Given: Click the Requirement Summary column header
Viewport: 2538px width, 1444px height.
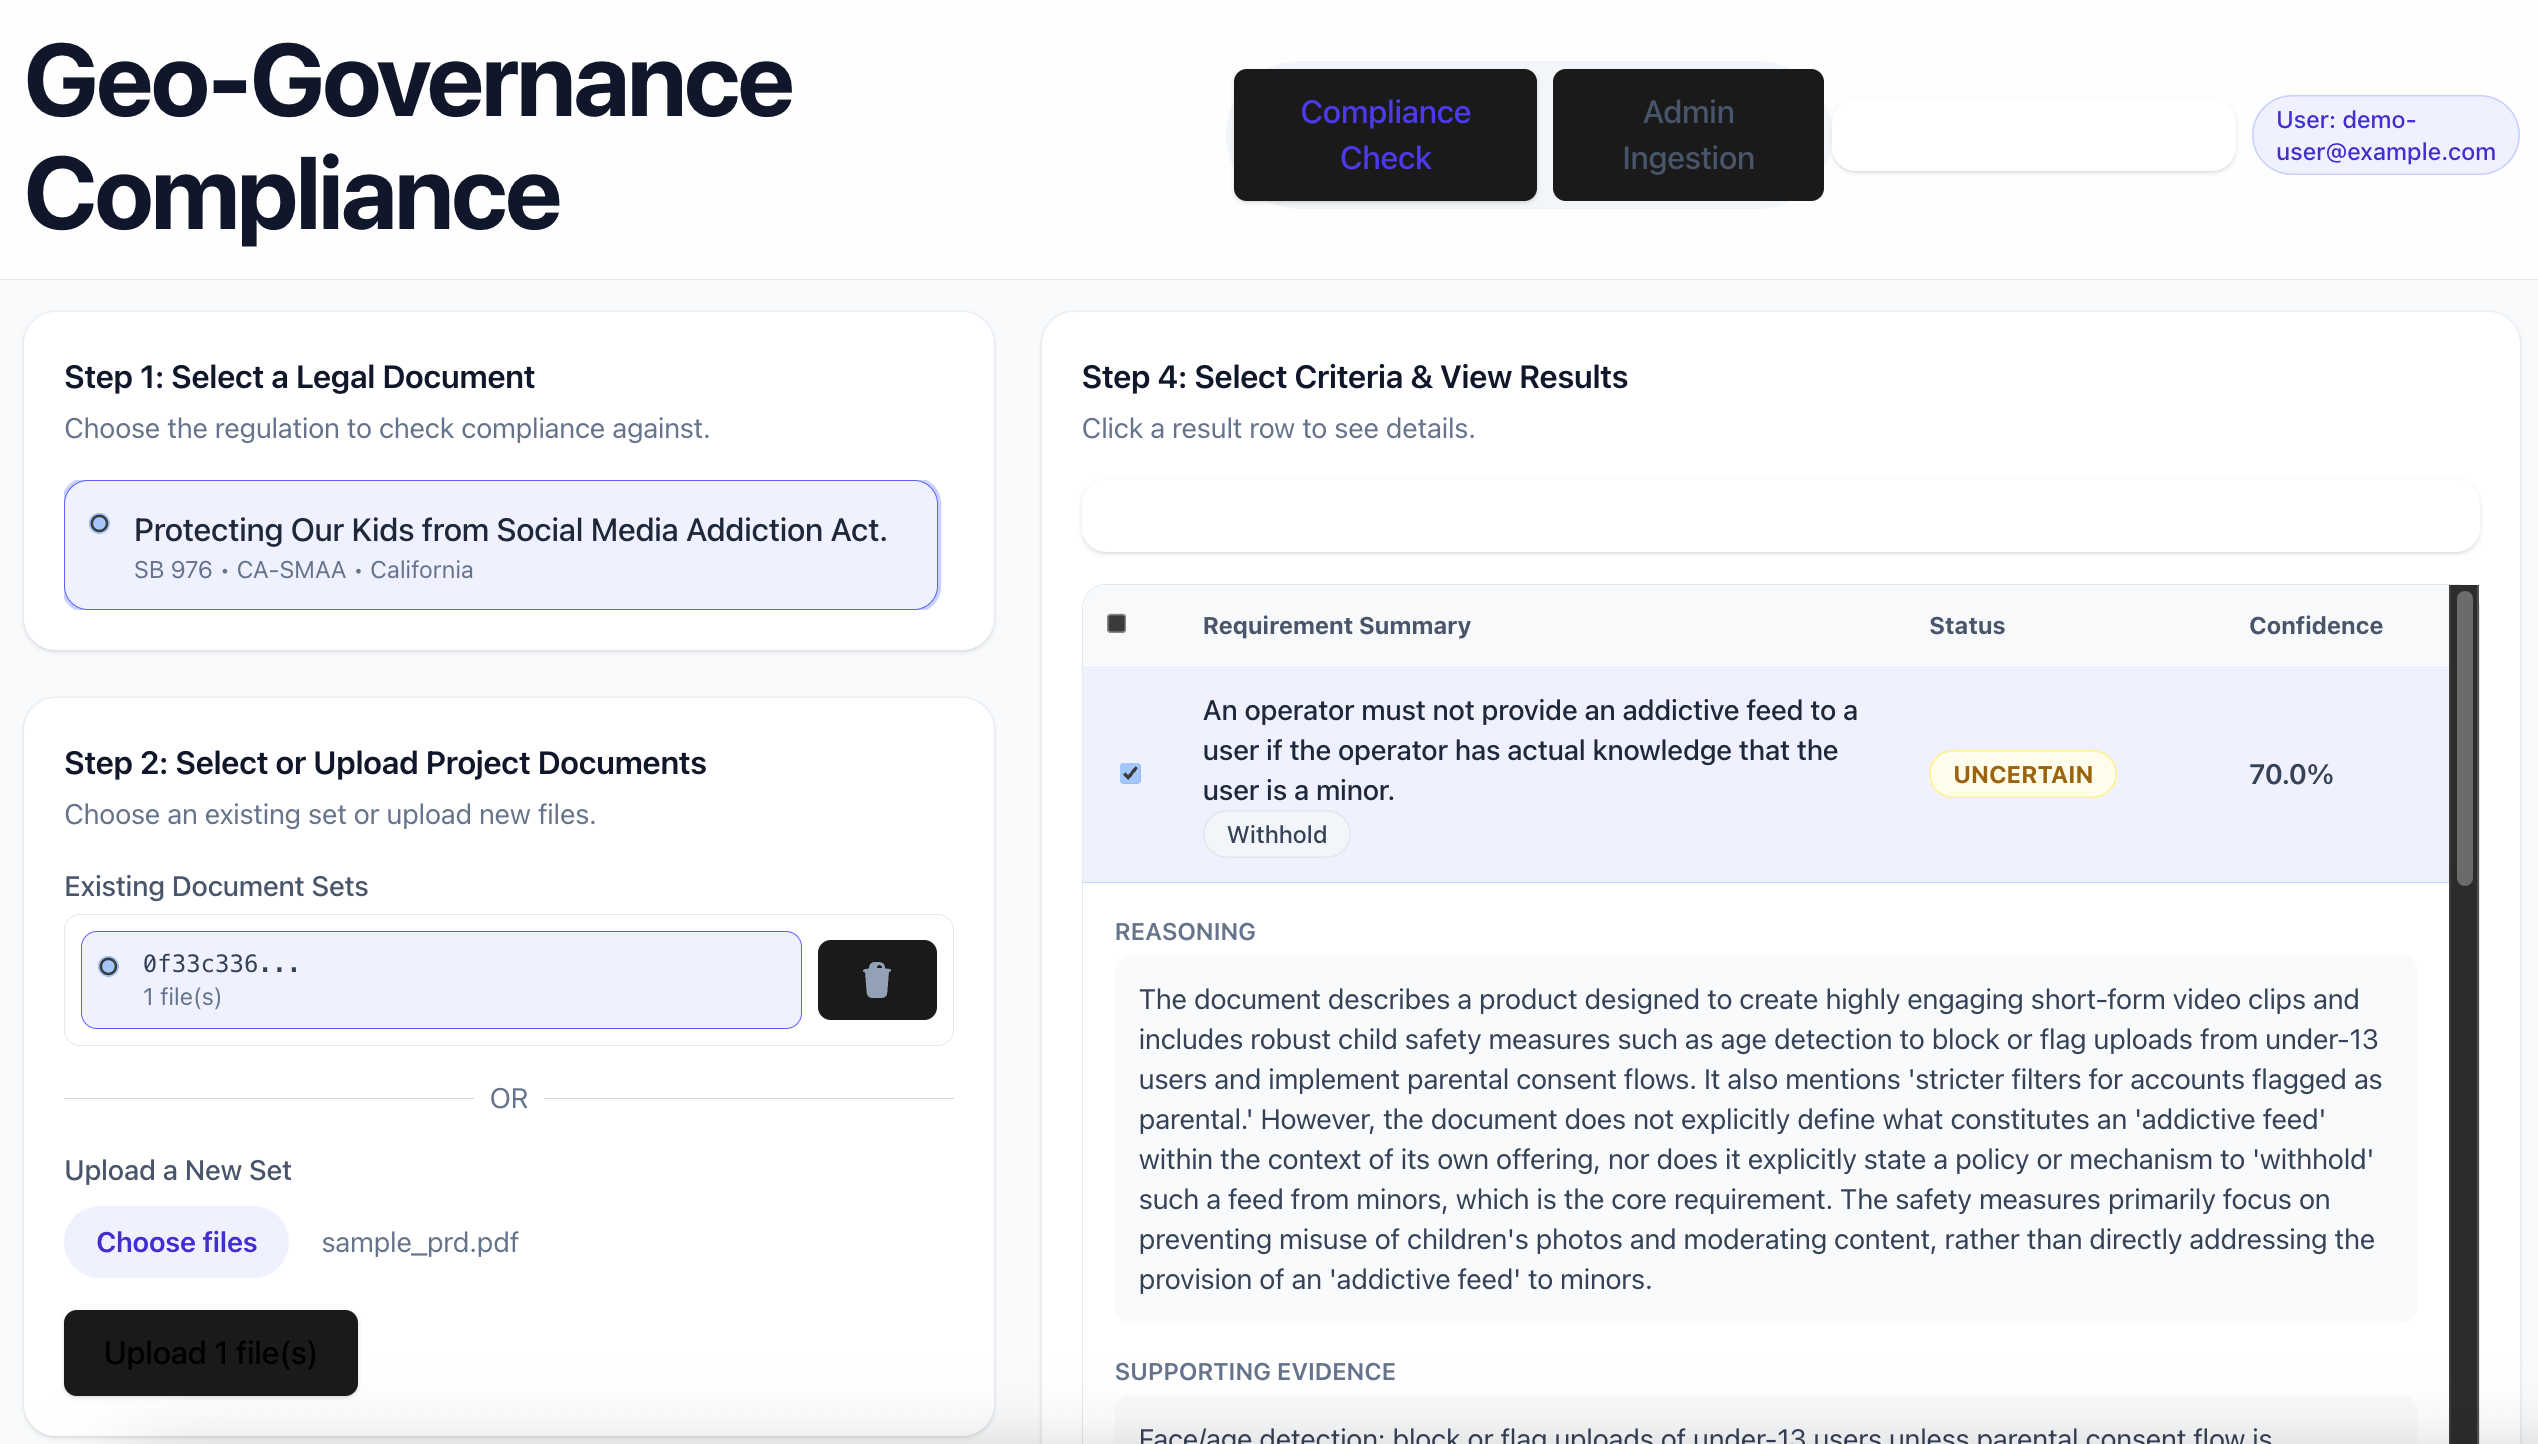Looking at the screenshot, I should [x=1336, y=626].
